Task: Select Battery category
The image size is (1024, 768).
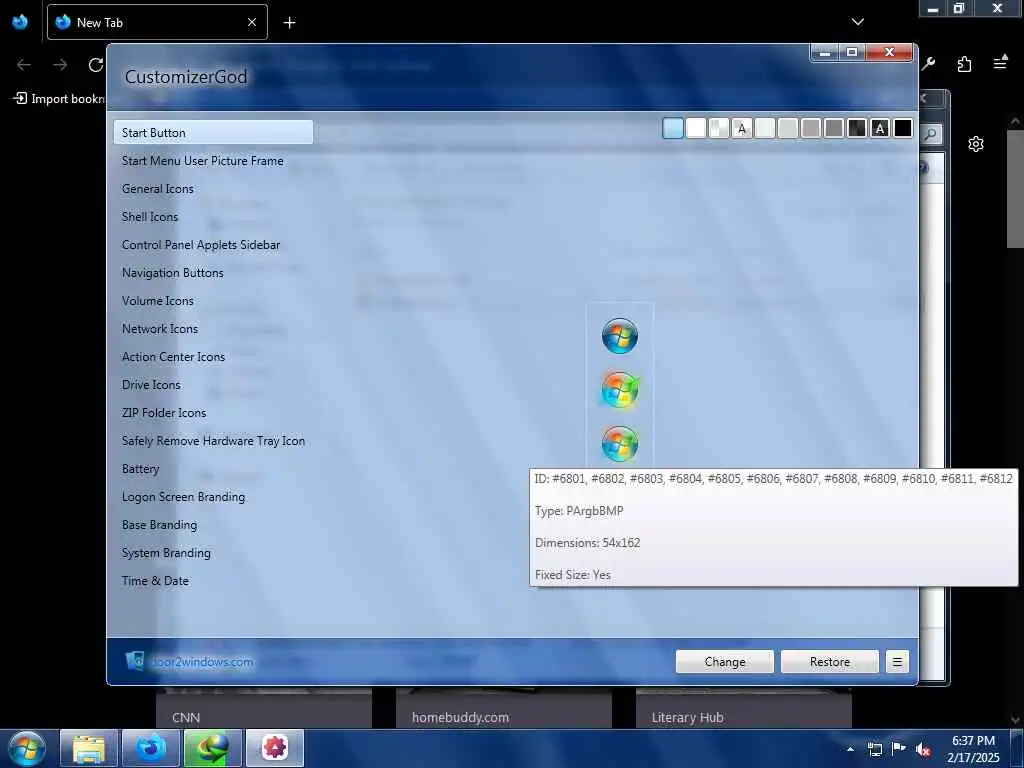Action: (x=213, y=470)
